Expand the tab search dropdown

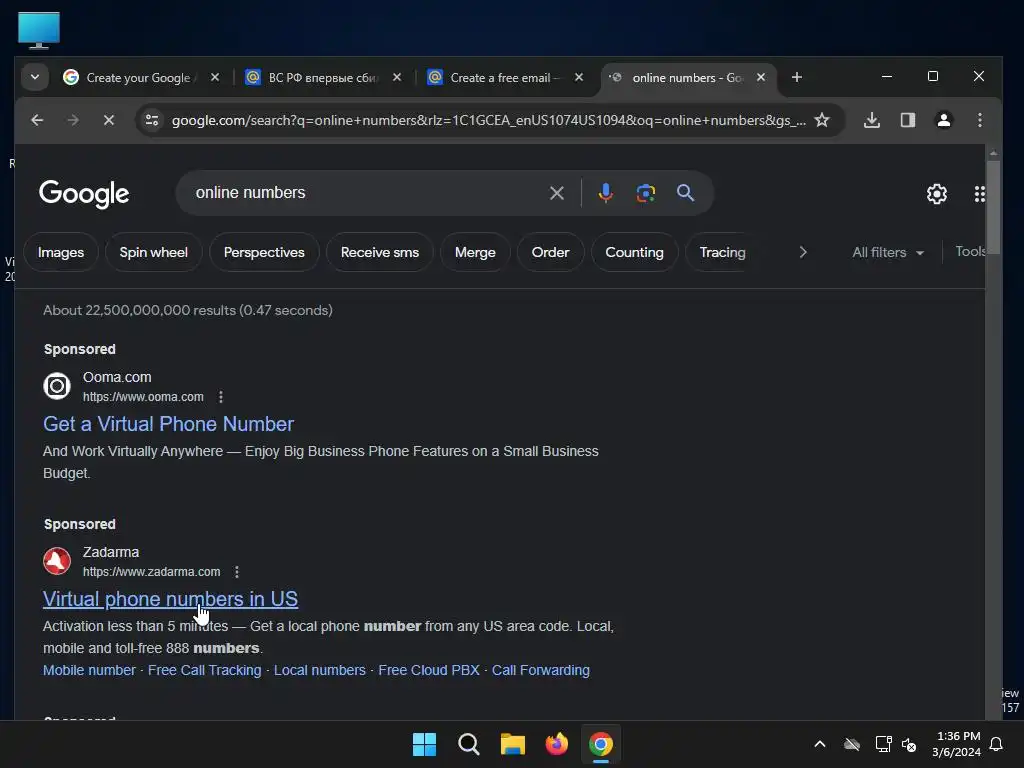(35, 78)
